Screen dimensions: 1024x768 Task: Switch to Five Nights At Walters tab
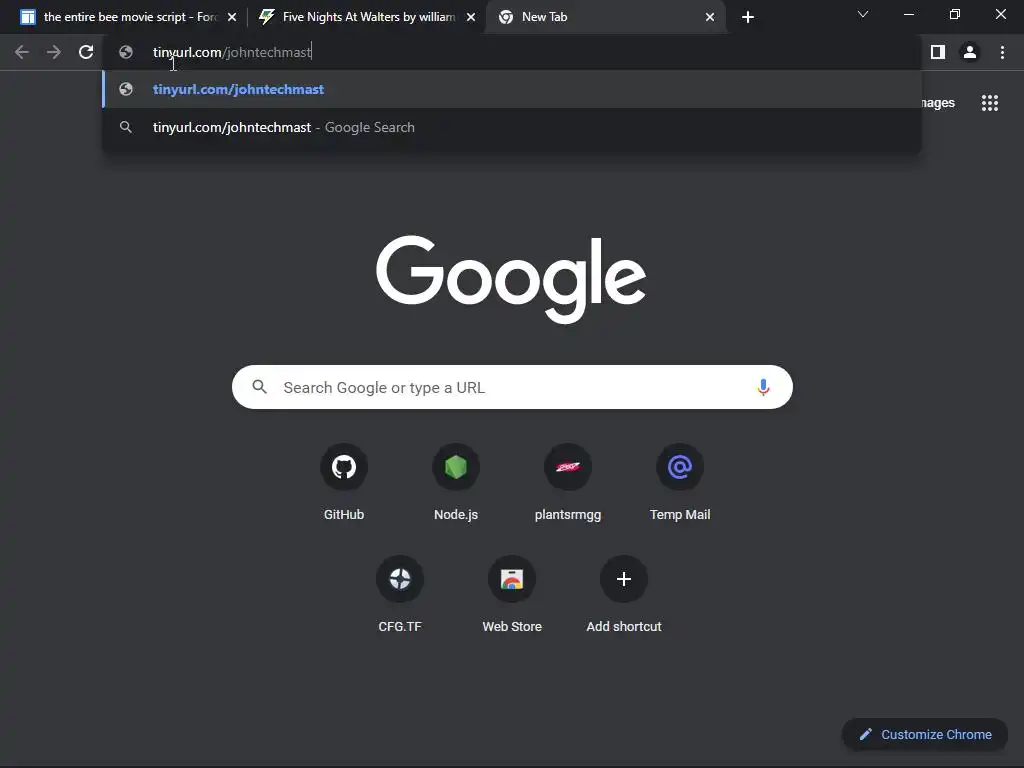pos(366,17)
